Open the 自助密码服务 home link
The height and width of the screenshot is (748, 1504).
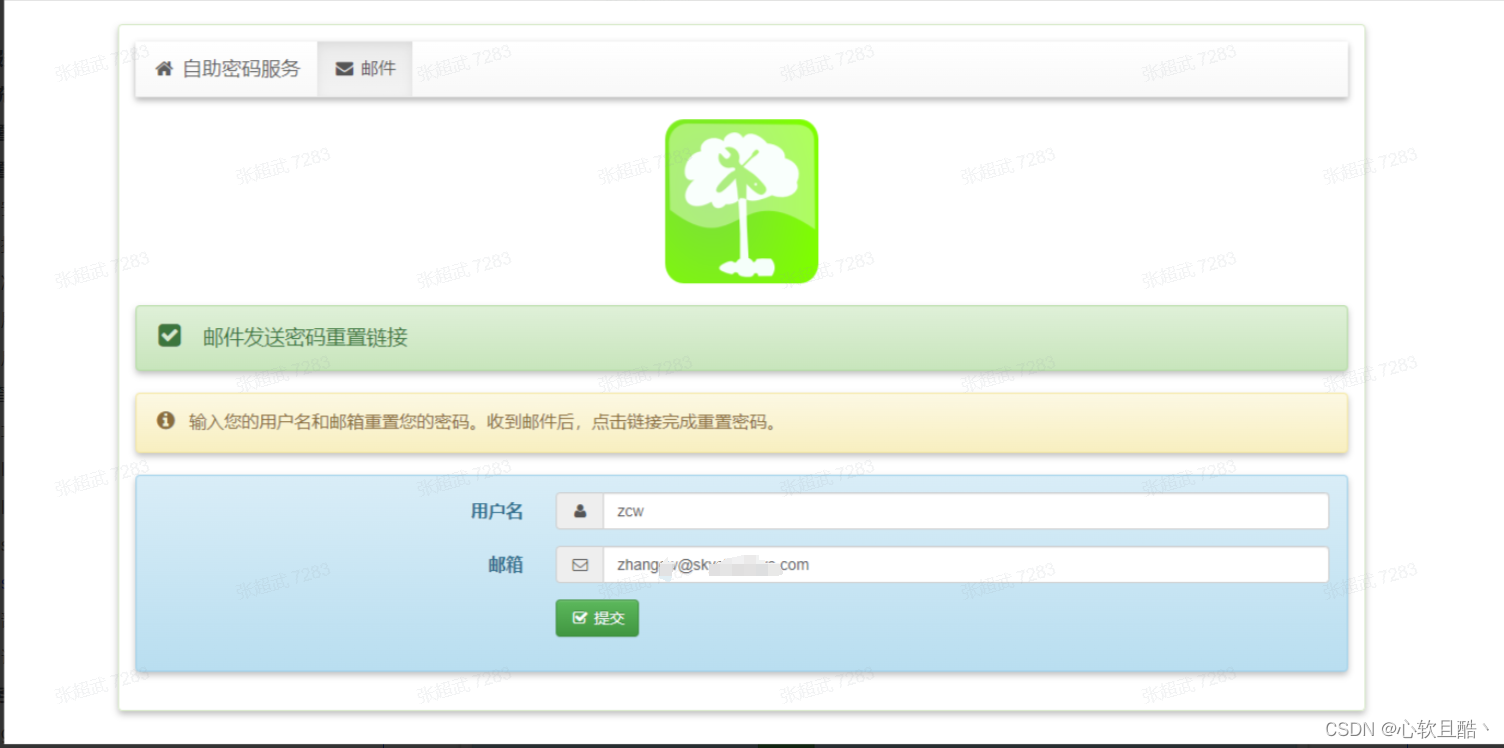click(240, 69)
